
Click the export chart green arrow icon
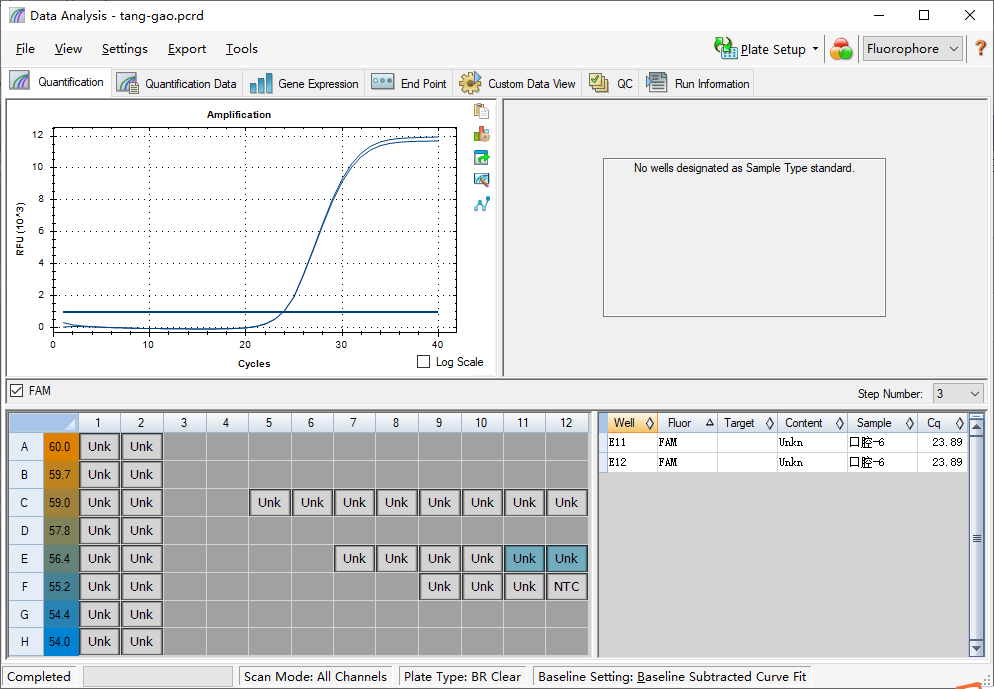pyautogui.click(x=481, y=157)
